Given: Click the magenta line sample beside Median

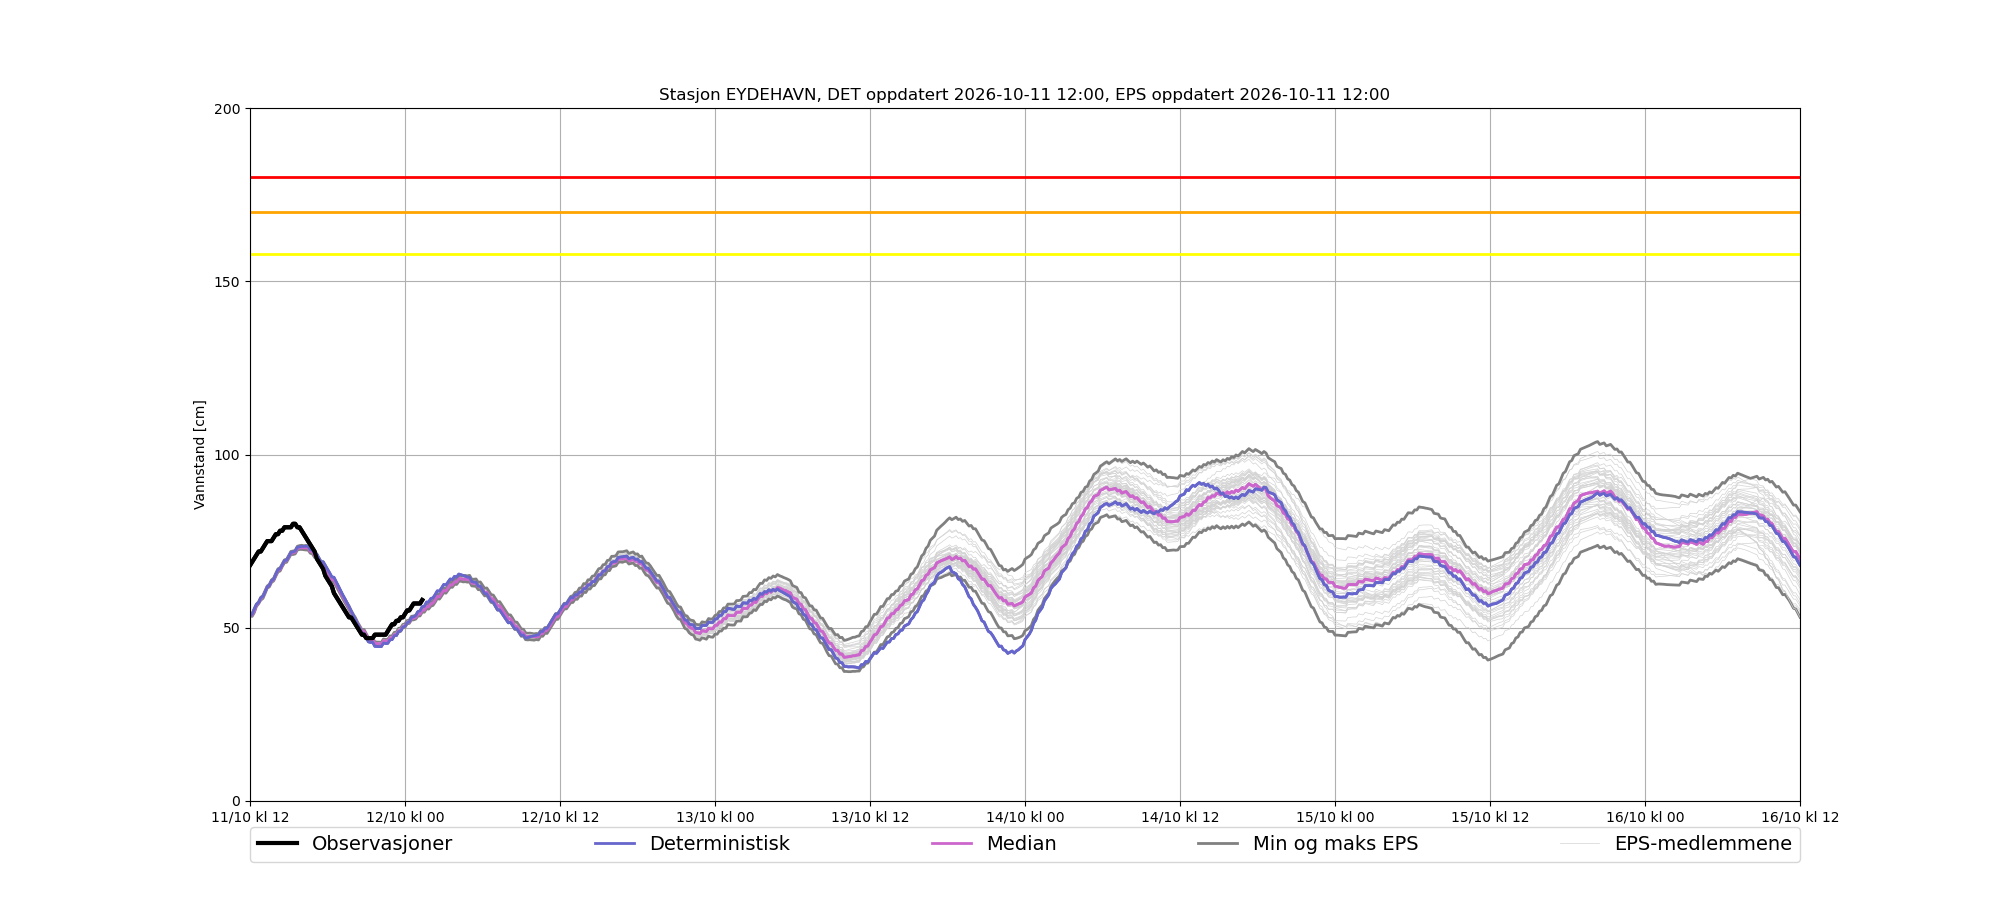Looking at the screenshot, I should coord(952,844).
